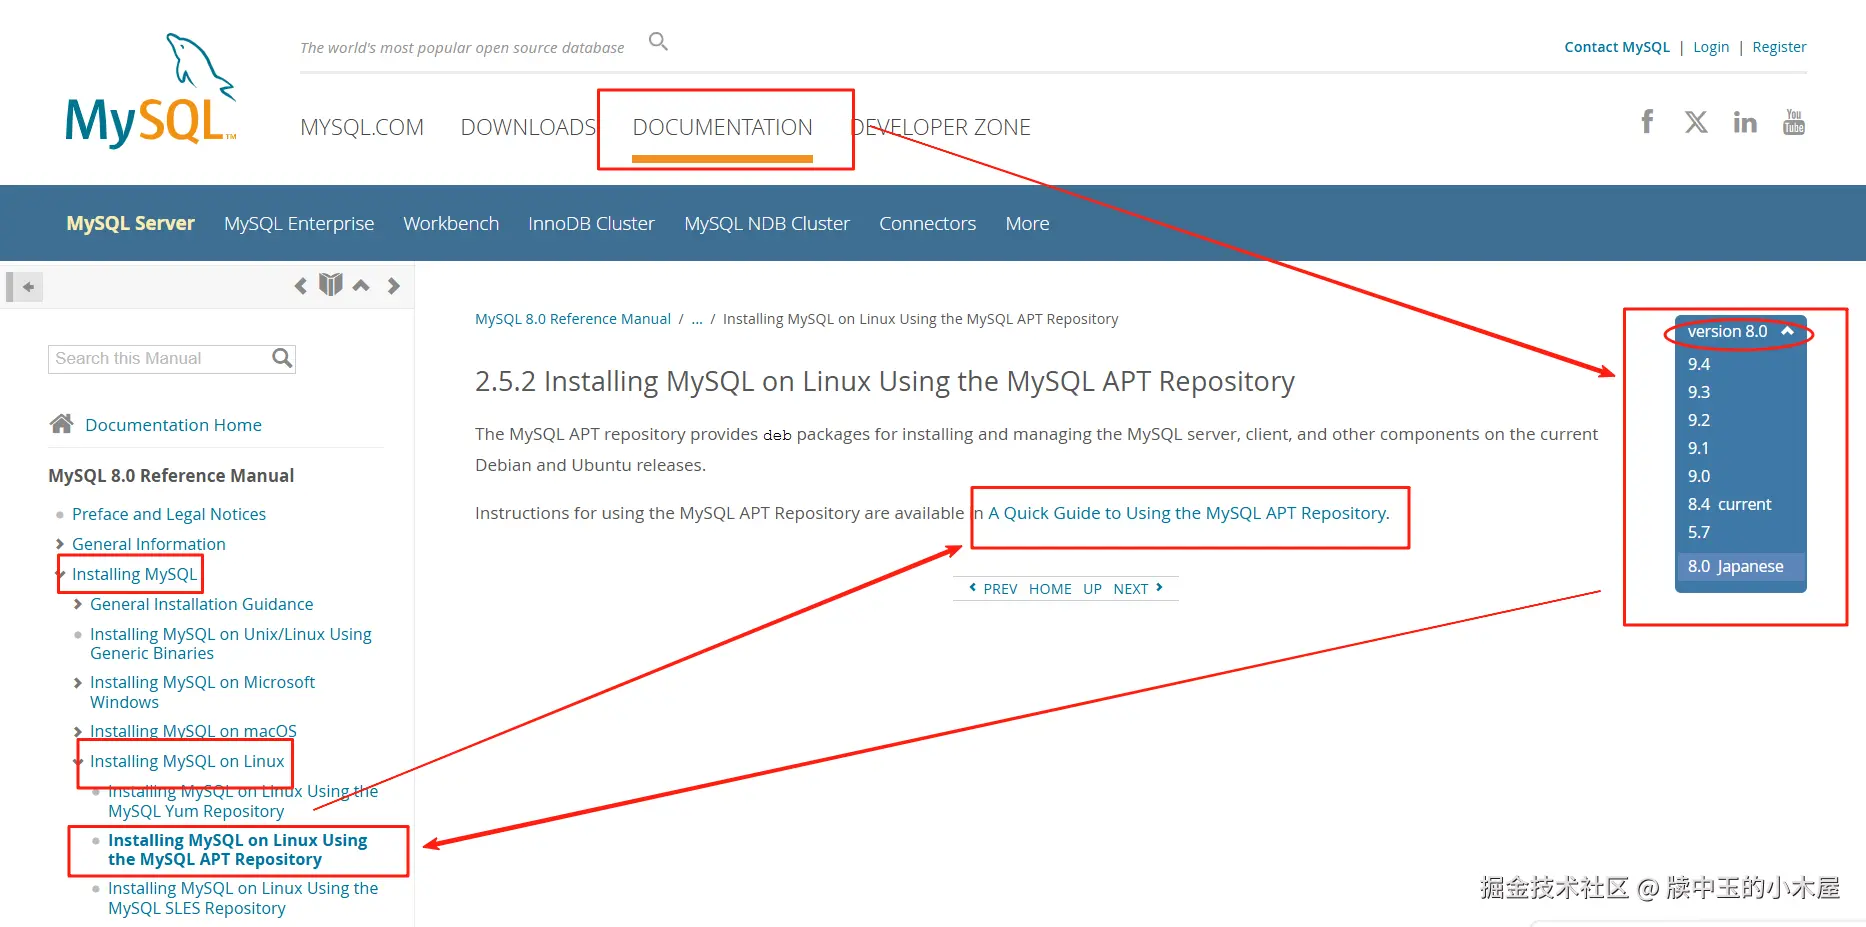1866x927 pixels.
Task: Open the MySQL 8.0 Reference Manual breadcrumb
Action: 573,319
